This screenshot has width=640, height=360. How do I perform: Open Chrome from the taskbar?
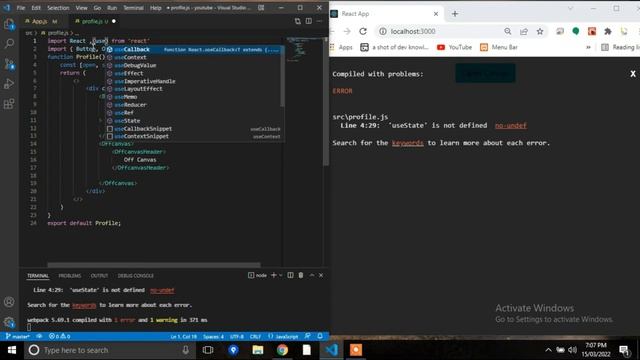pyautogui.click(x=282, y=350)
